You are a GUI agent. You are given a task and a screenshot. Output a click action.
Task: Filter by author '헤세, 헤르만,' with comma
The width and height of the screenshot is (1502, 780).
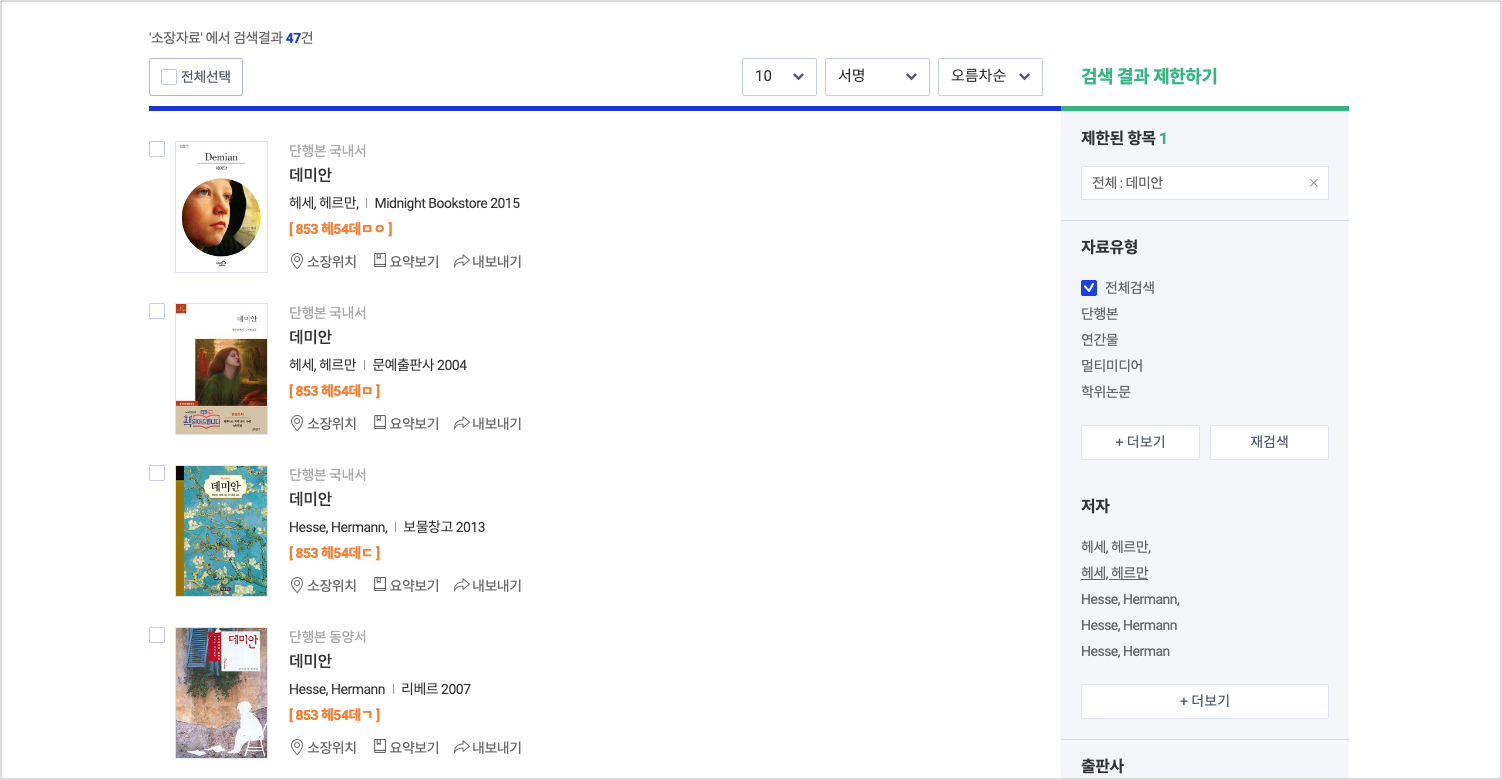point(1116,547)
